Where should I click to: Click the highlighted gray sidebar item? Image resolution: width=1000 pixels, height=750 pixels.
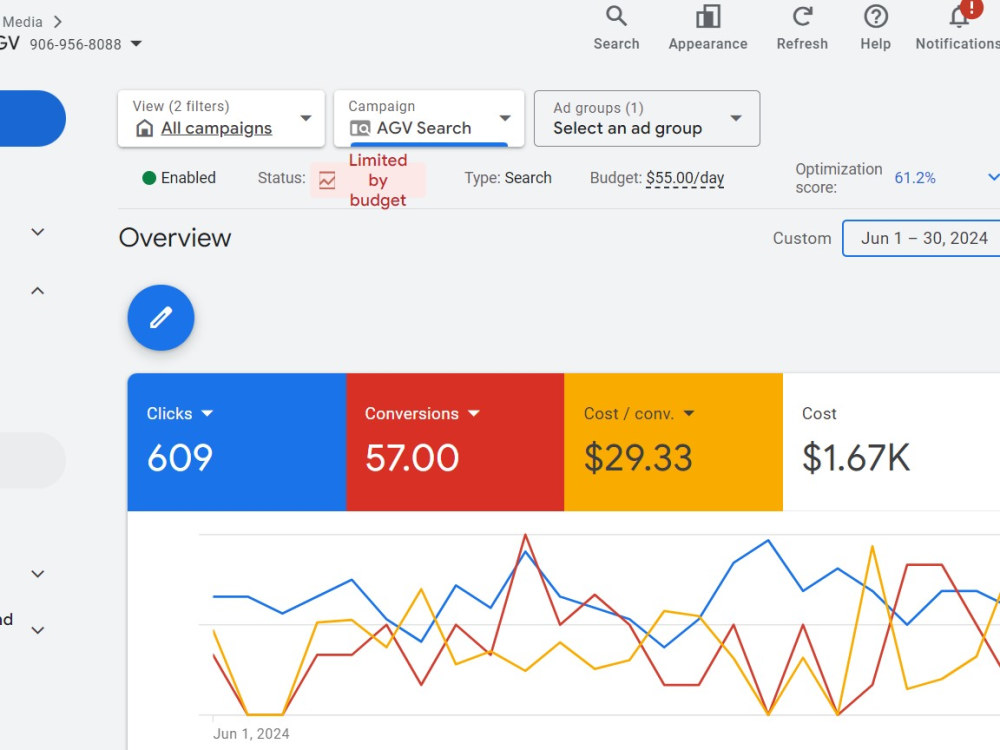tap(32, 460)
